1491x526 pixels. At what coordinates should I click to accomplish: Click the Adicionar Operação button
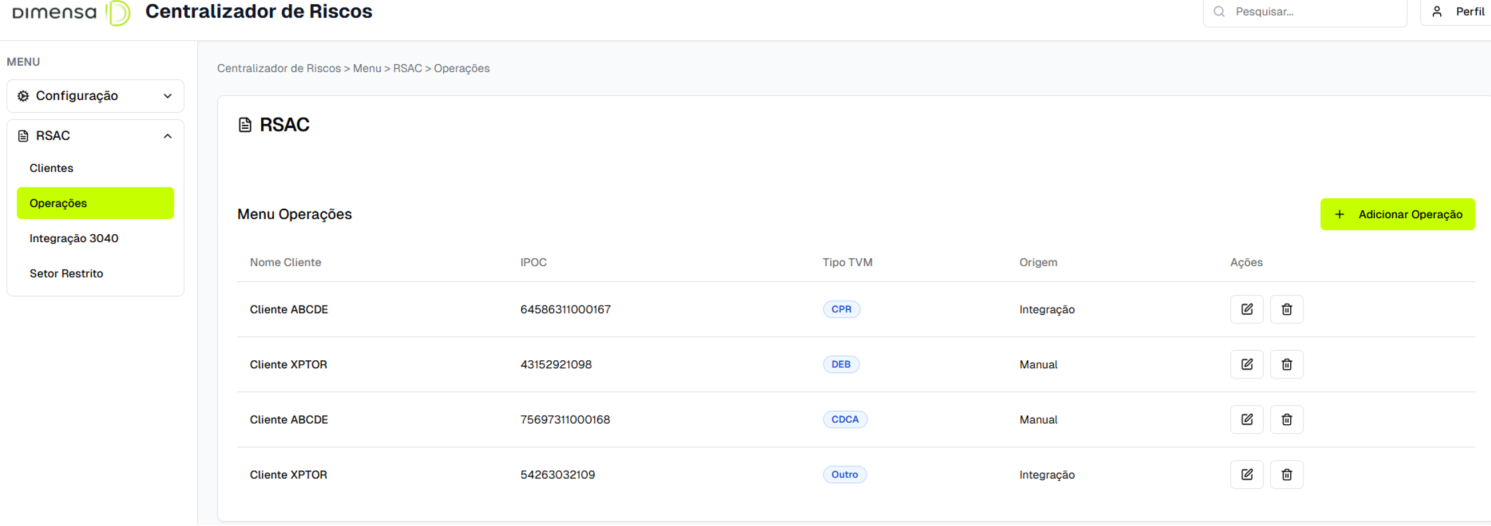coord(1397,215)
